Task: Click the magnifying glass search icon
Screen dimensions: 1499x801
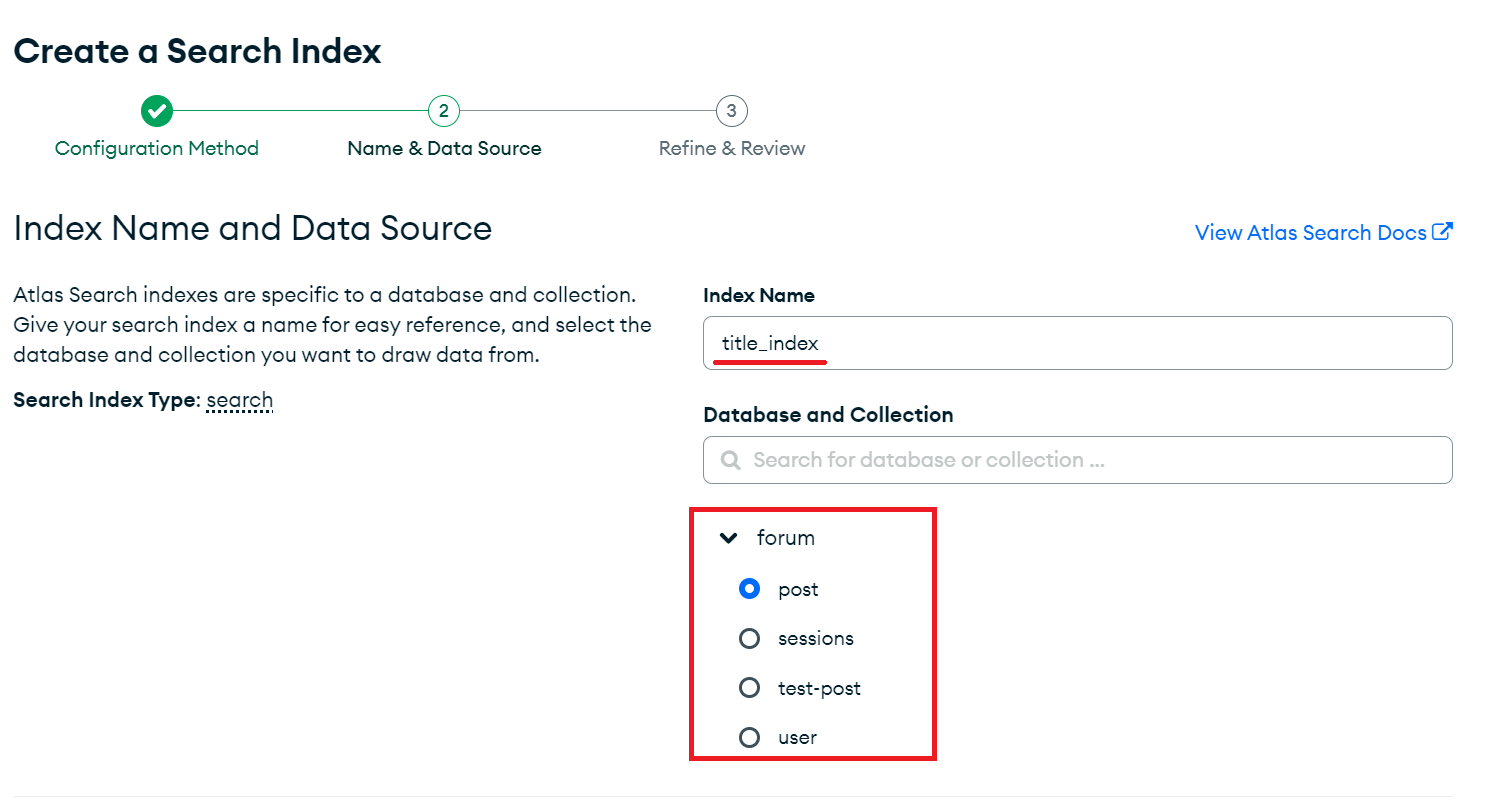Action: pos(731,460)
